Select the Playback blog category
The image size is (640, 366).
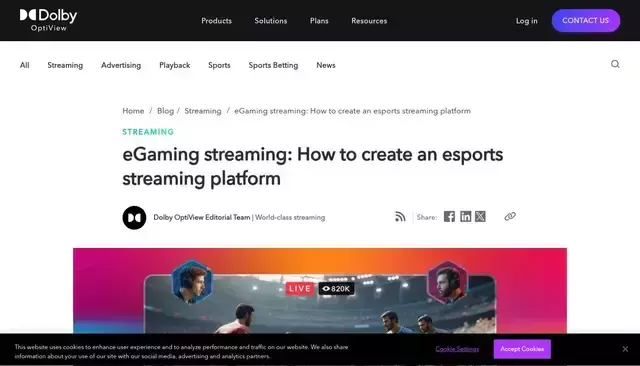(x=175, y=65)
